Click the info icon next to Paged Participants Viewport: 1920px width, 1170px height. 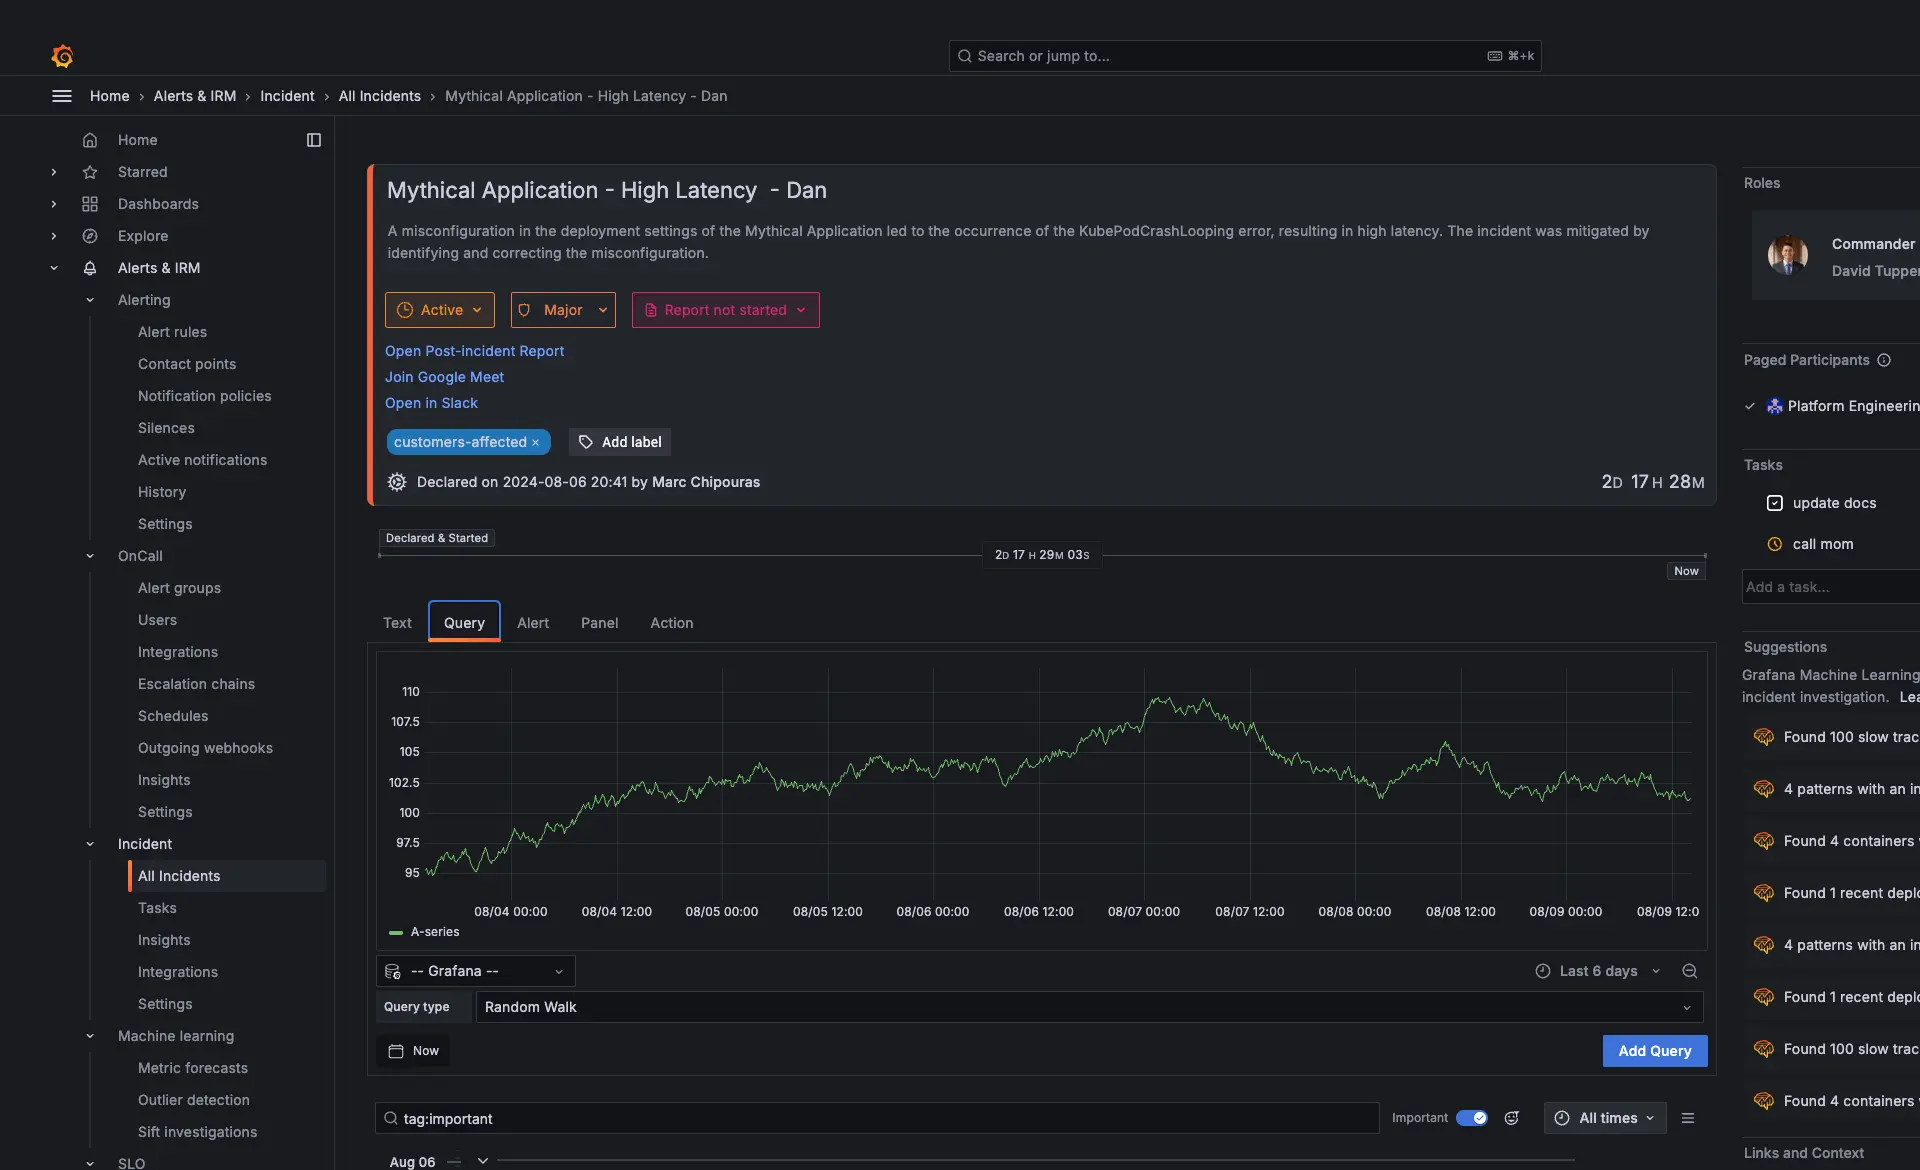(1884, 360)
